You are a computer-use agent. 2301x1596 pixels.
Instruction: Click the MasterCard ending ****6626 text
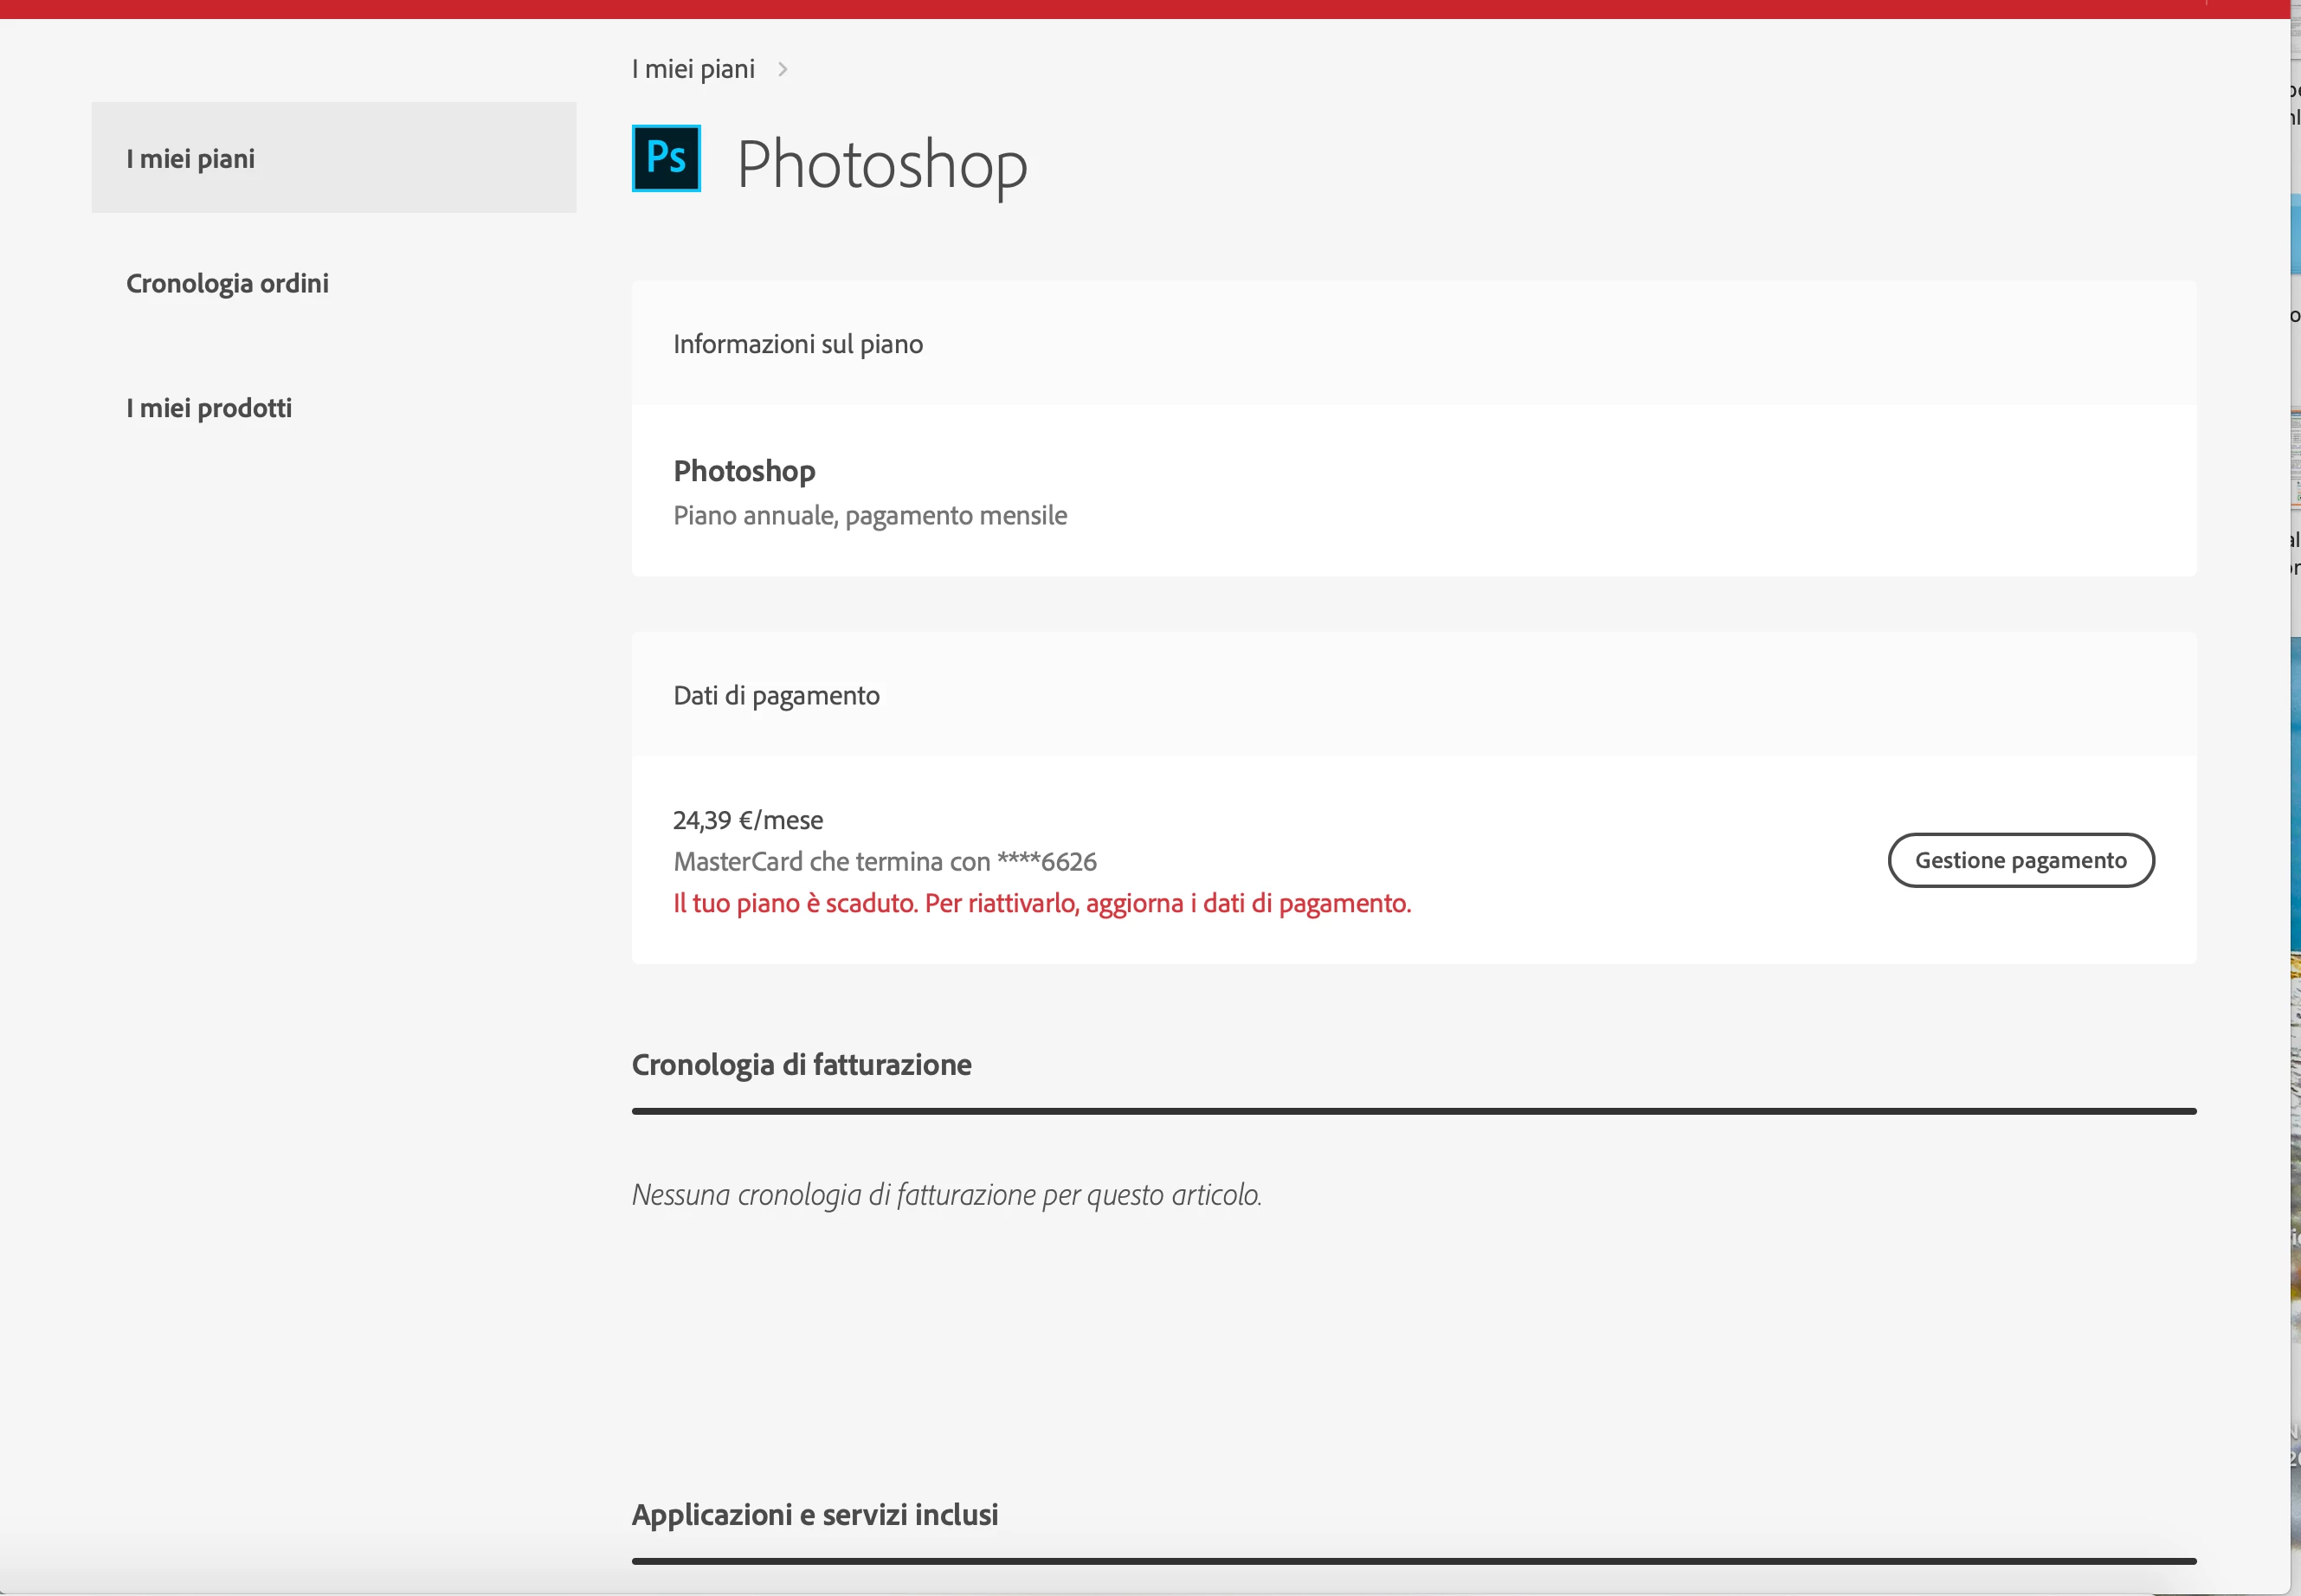(x=885, y=861)
